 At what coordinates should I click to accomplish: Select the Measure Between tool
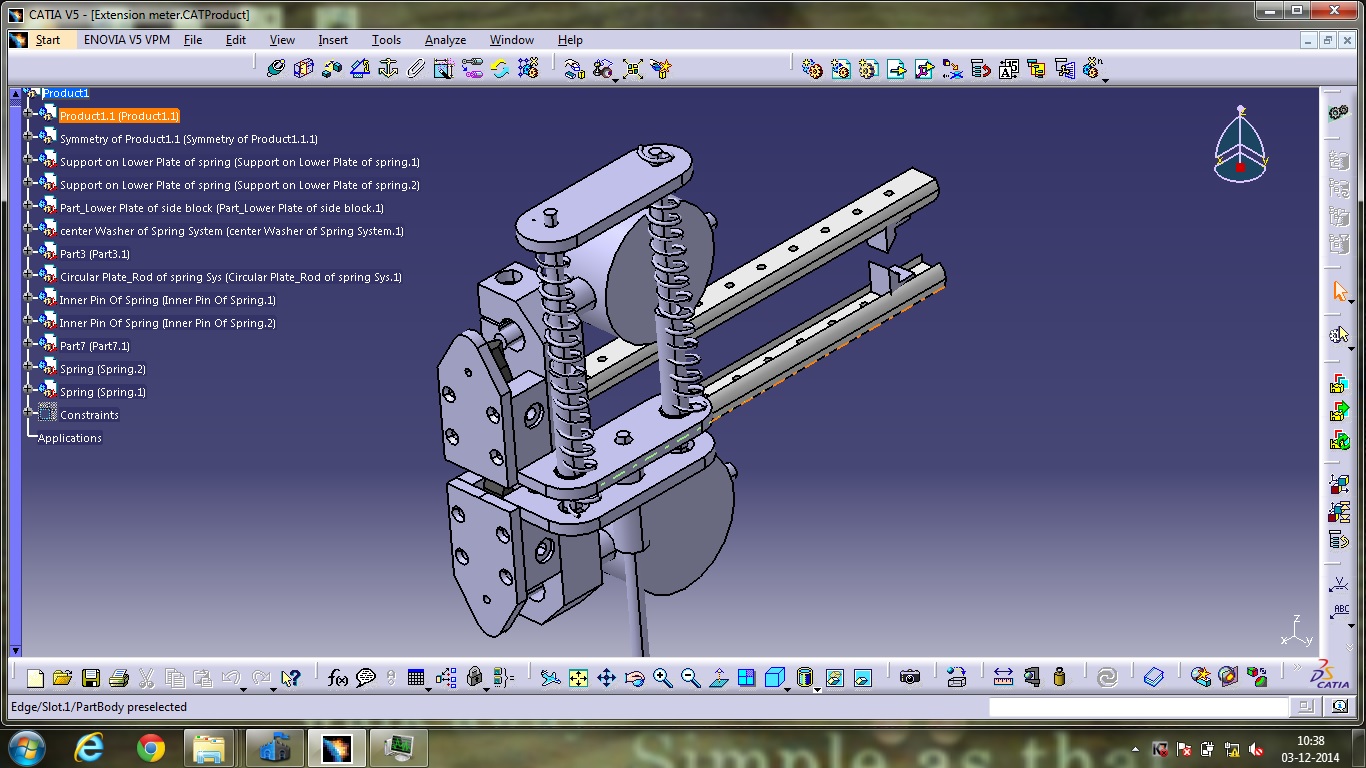1003,677
